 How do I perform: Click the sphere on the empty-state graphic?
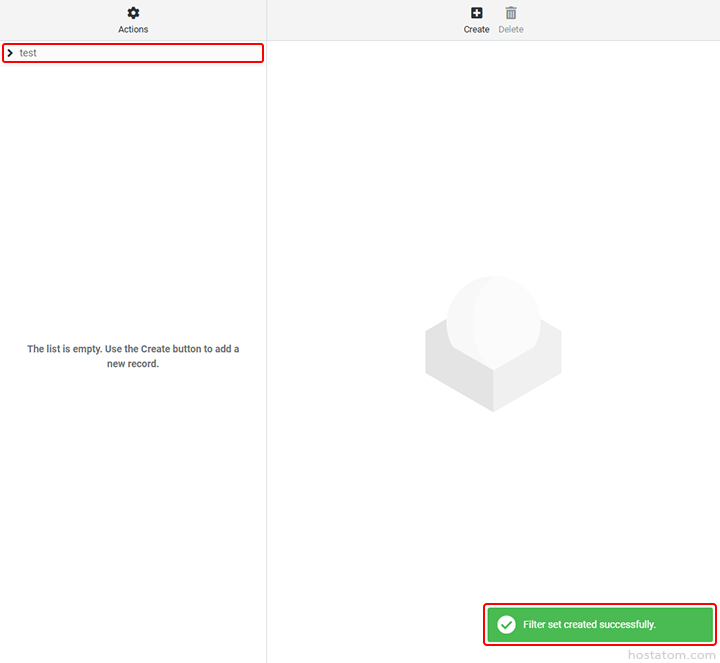tap(493, 318)
